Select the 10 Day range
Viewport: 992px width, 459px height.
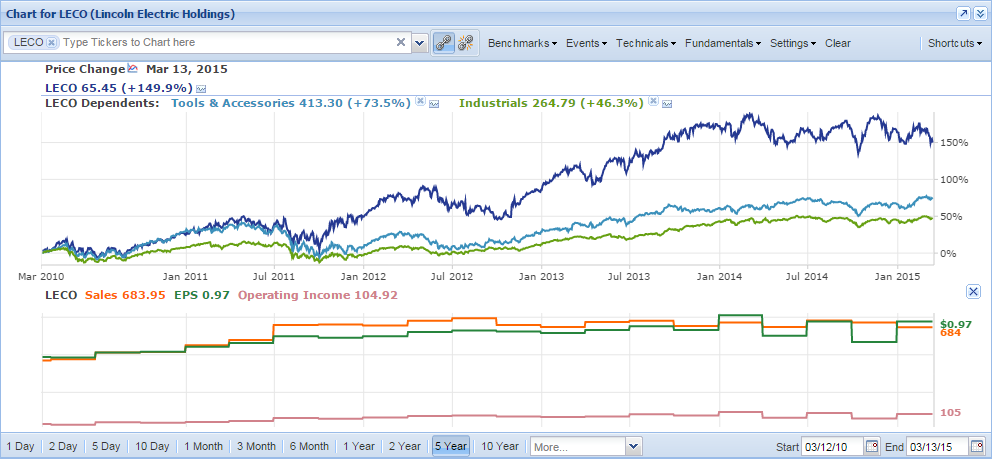(152, 446)
